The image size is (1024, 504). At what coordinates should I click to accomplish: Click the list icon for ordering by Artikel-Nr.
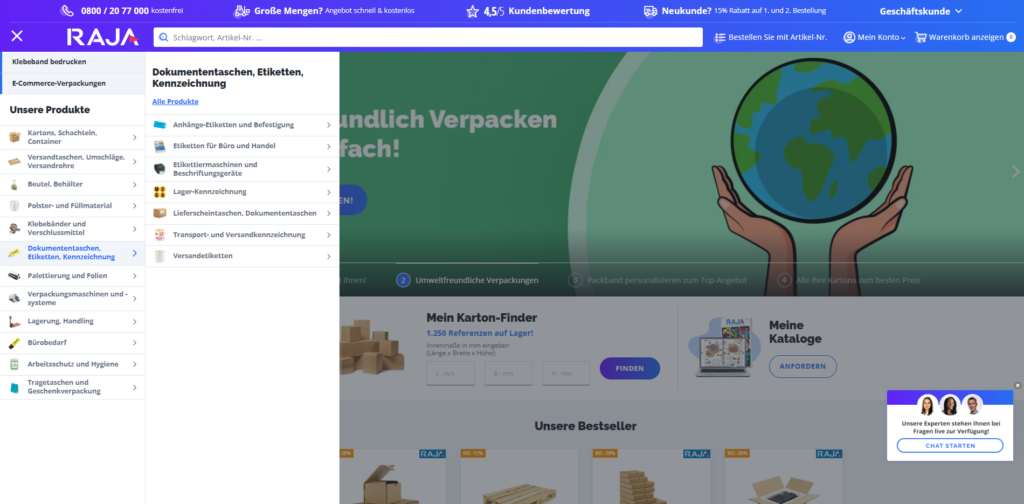coord(720,37)
